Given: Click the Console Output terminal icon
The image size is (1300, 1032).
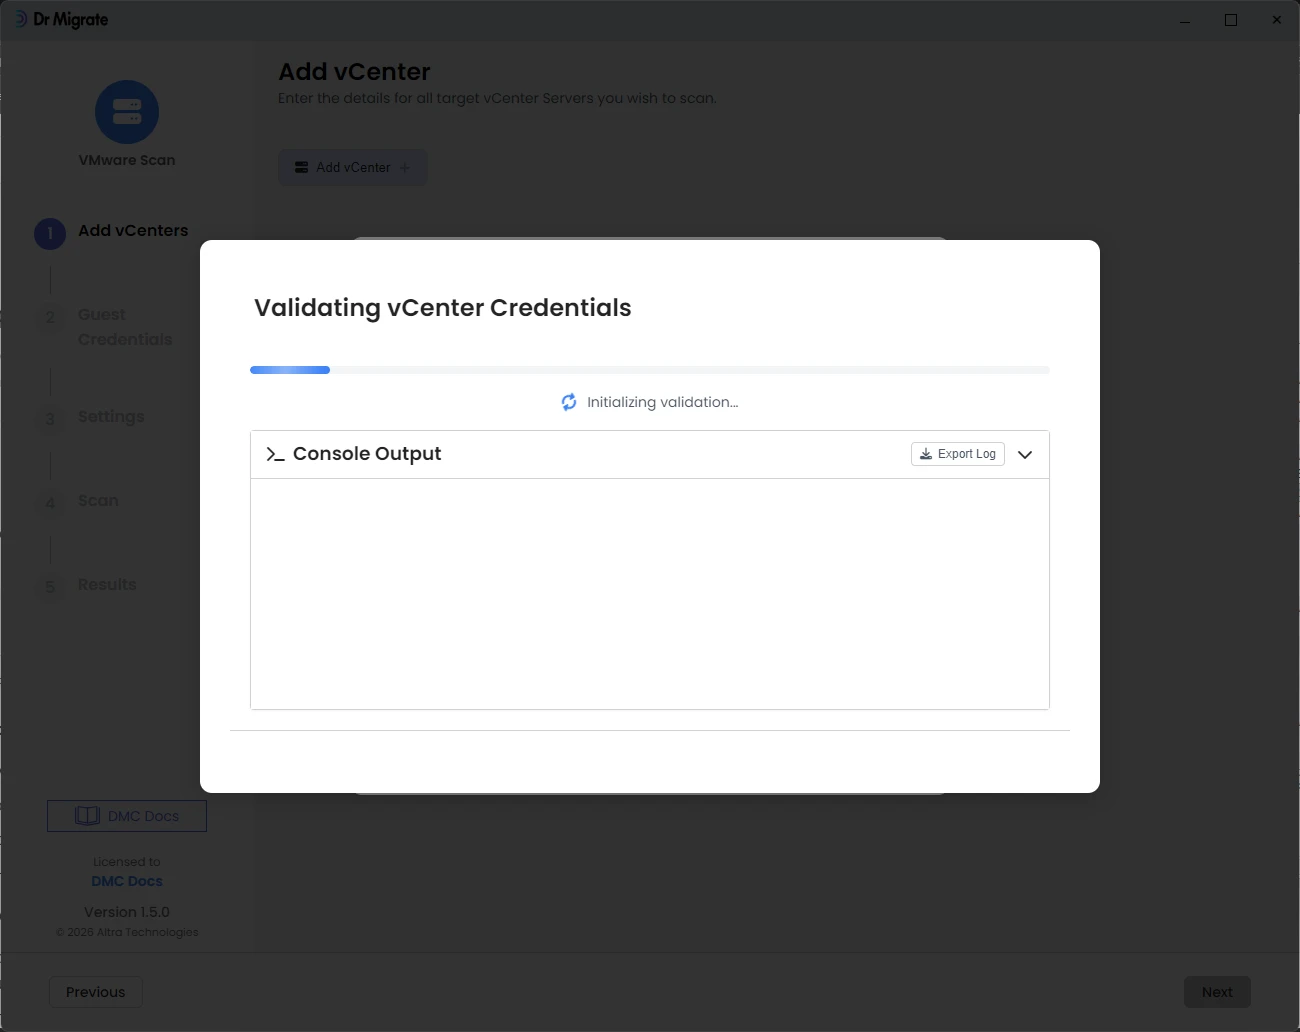Looking at the screenshot, I should [275, 454].
